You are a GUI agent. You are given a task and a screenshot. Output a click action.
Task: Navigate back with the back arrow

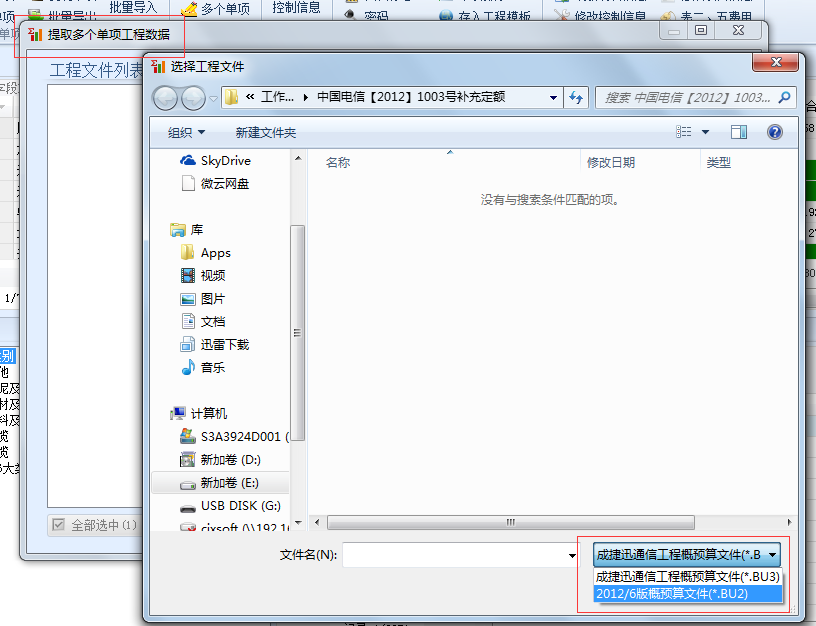pos(166,97)
